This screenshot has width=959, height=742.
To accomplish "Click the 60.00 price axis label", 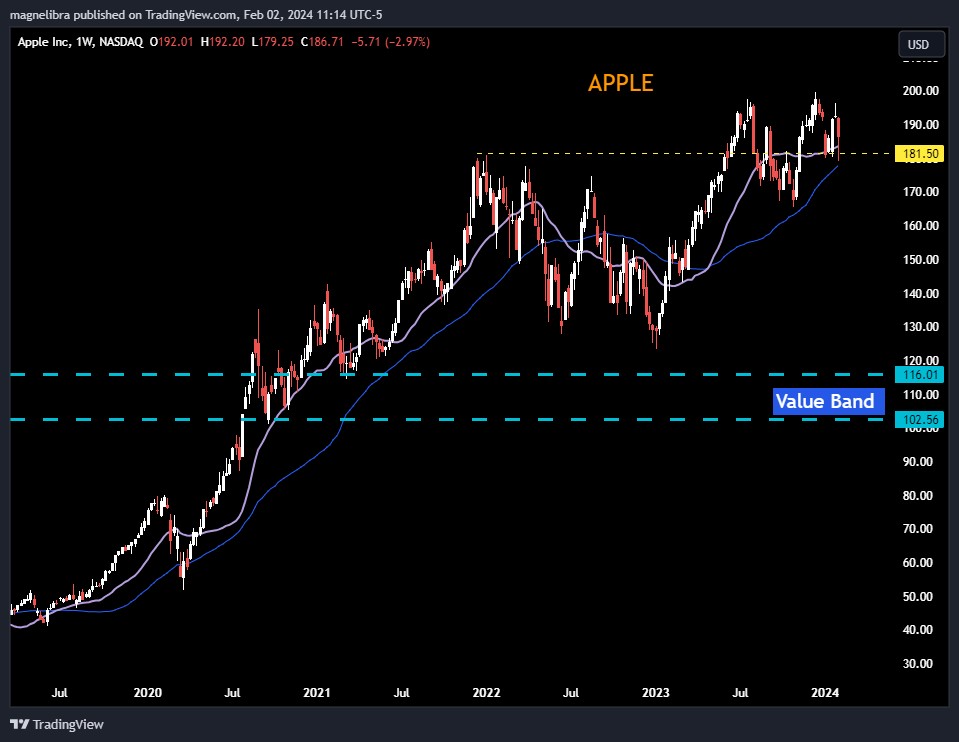I will coord(917,563).
